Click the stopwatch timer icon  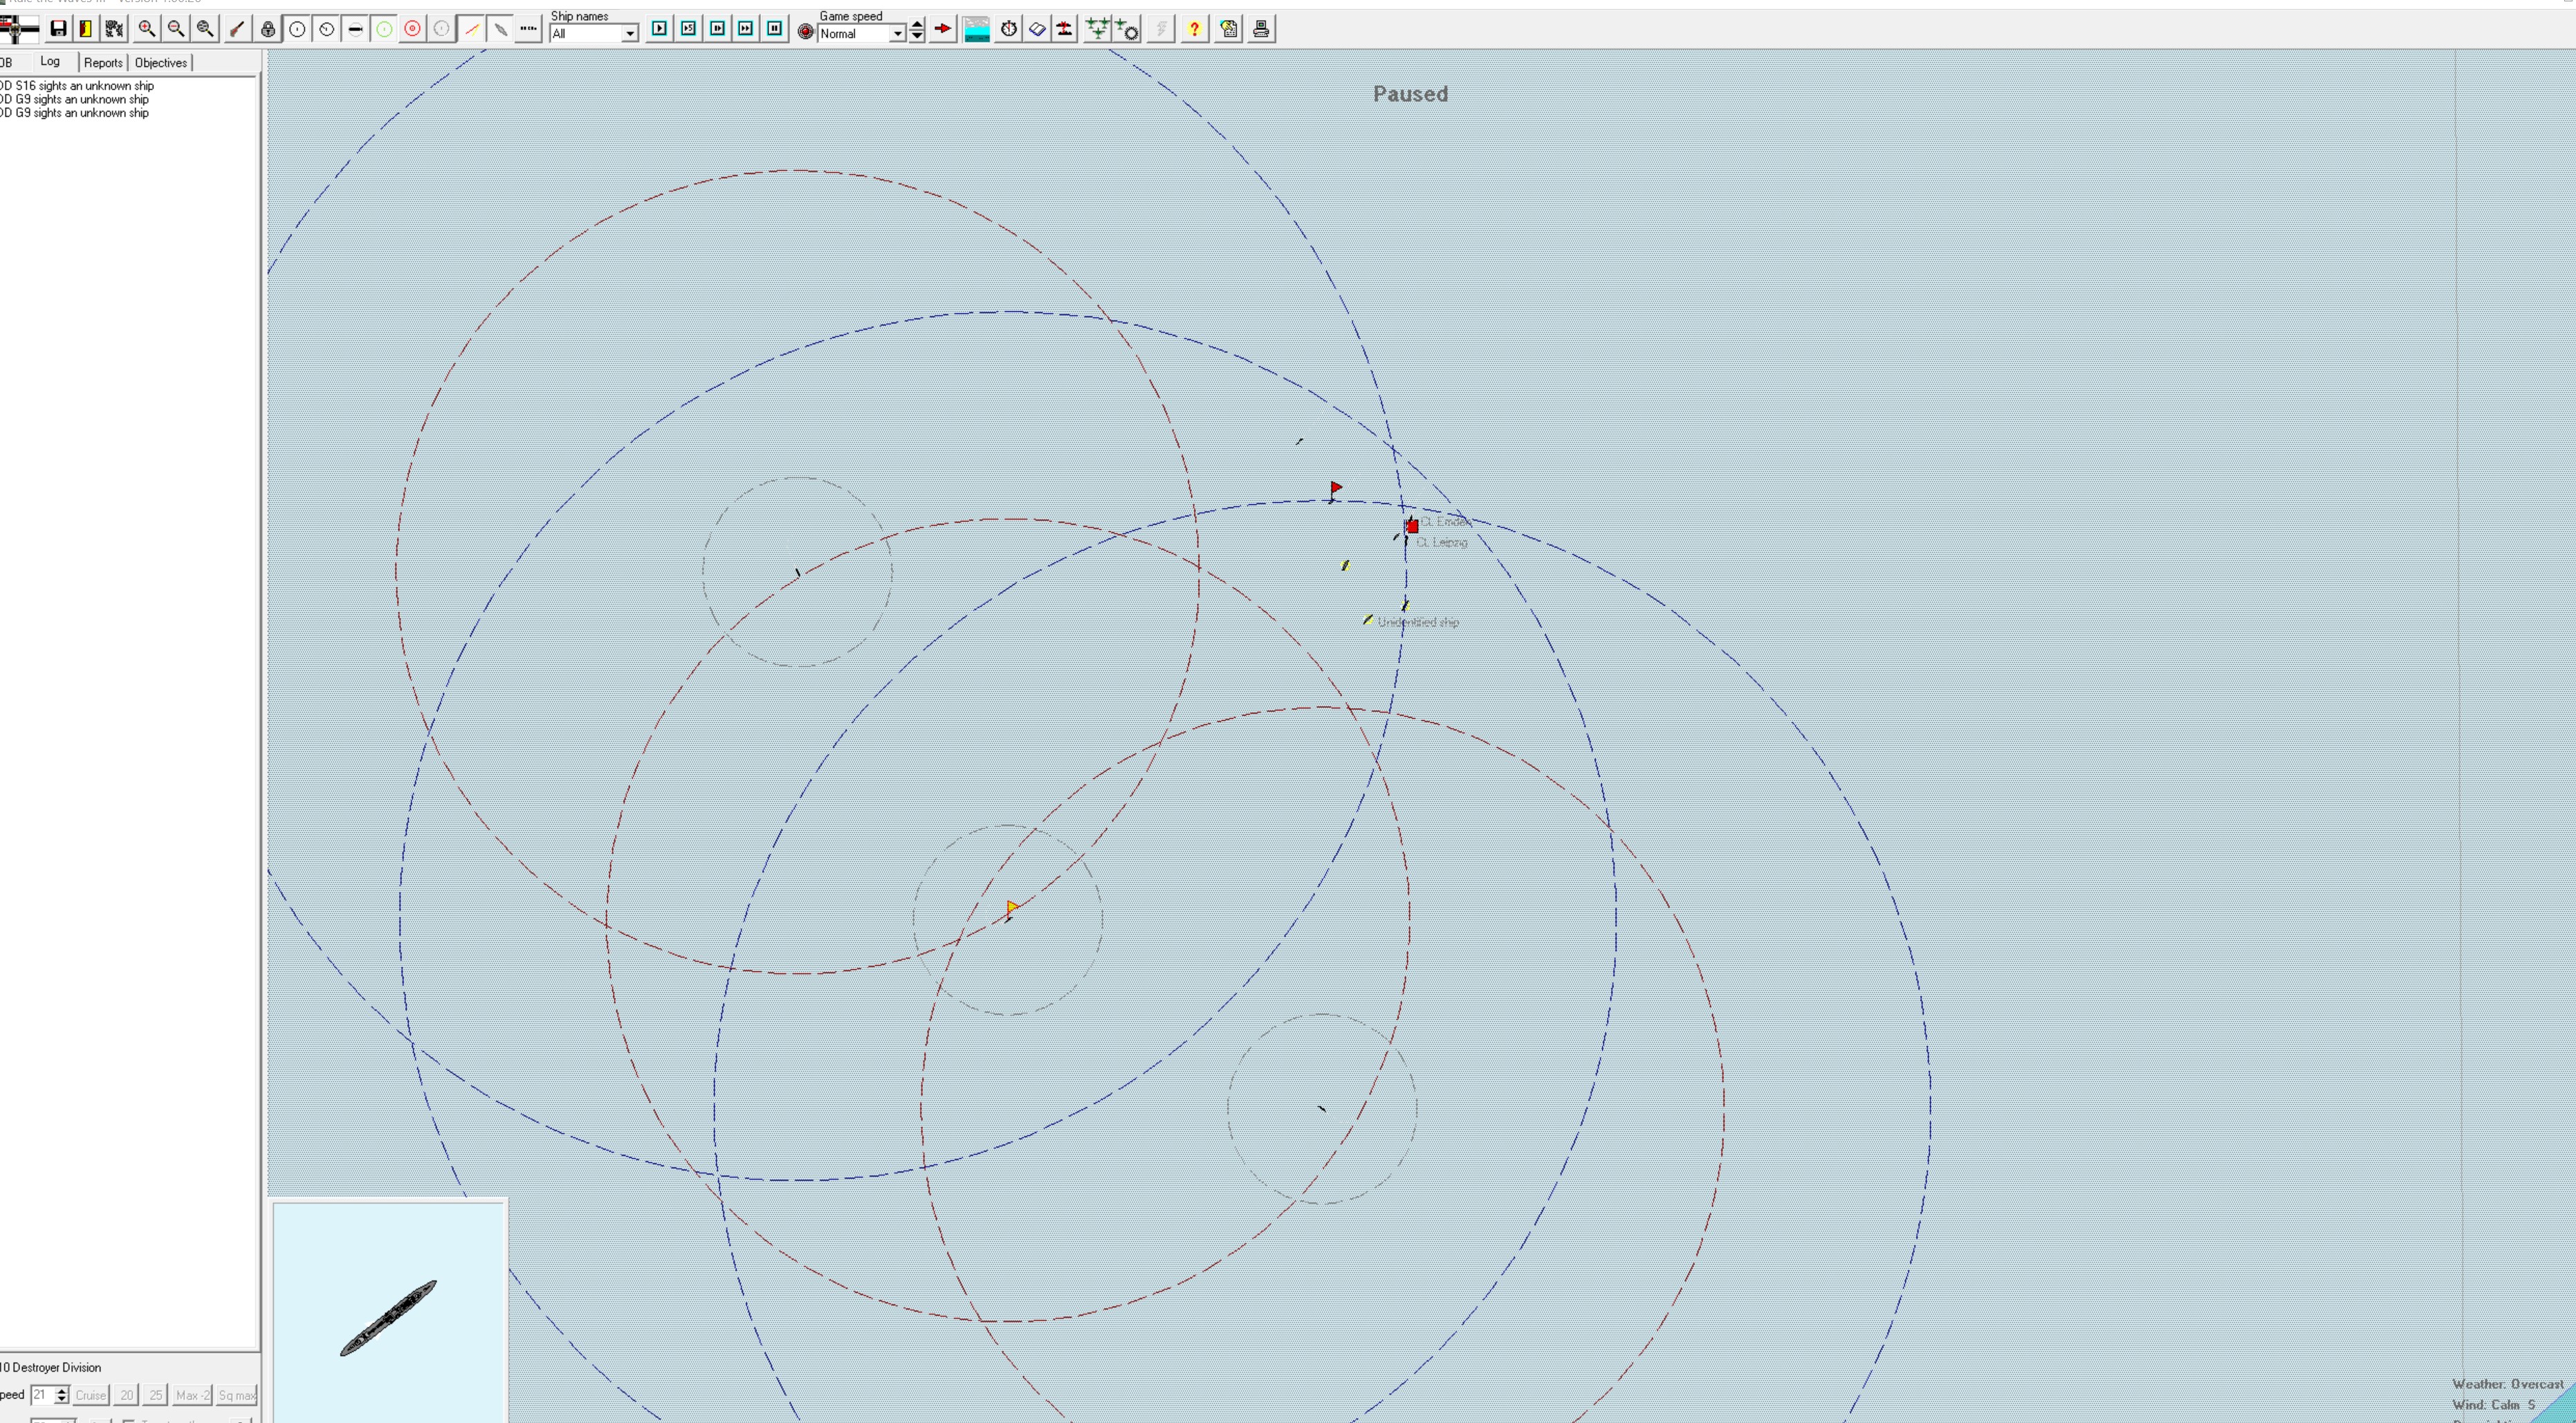(1009, 29)
